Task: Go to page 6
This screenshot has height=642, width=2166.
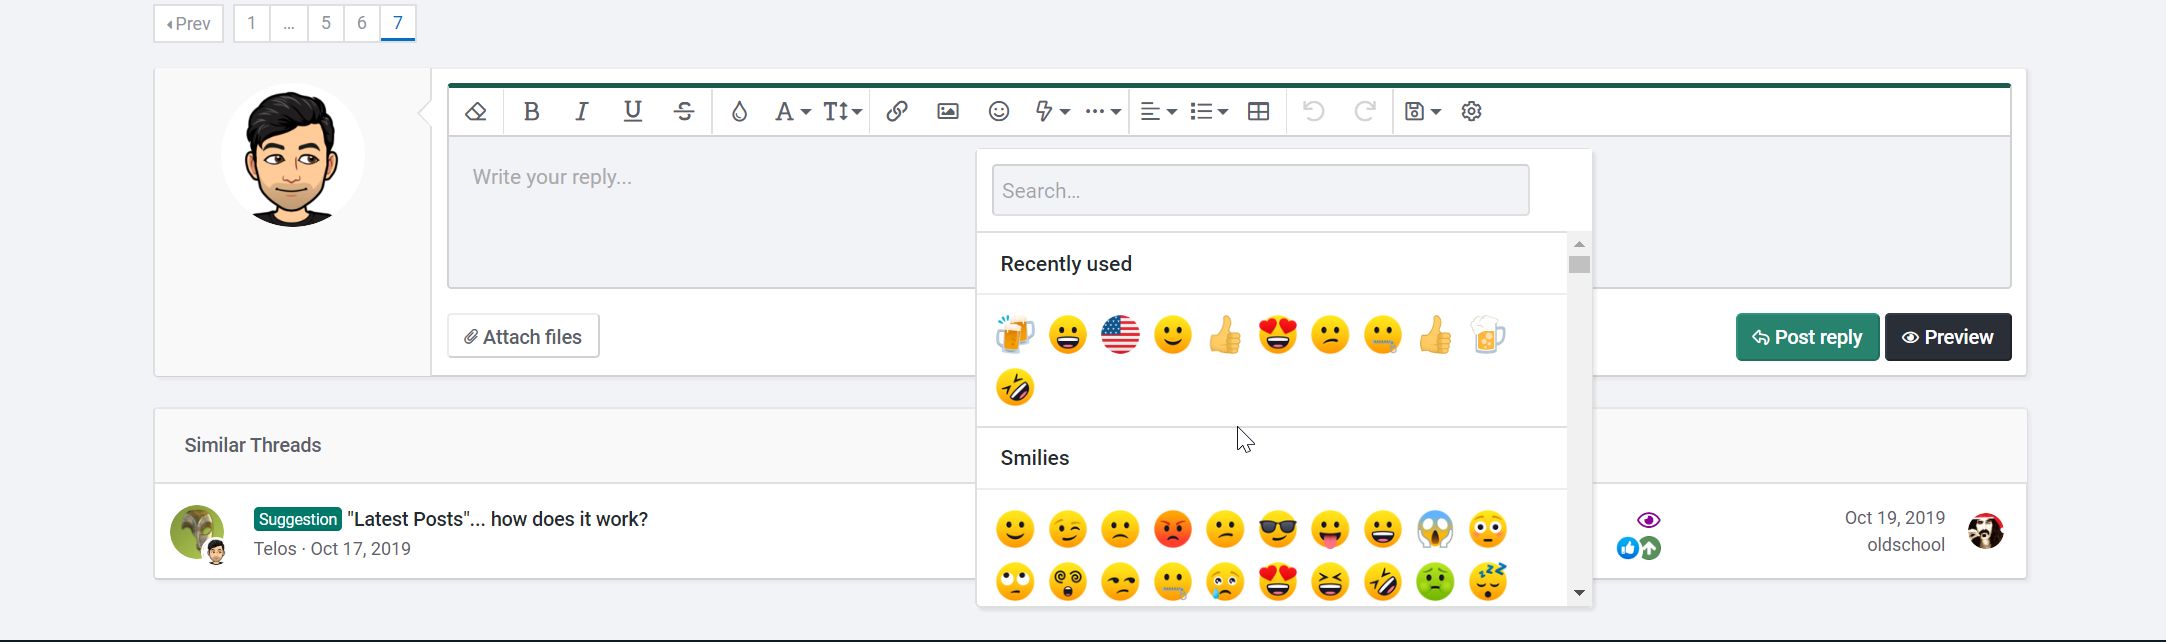Action: click(x=361, y=23)
